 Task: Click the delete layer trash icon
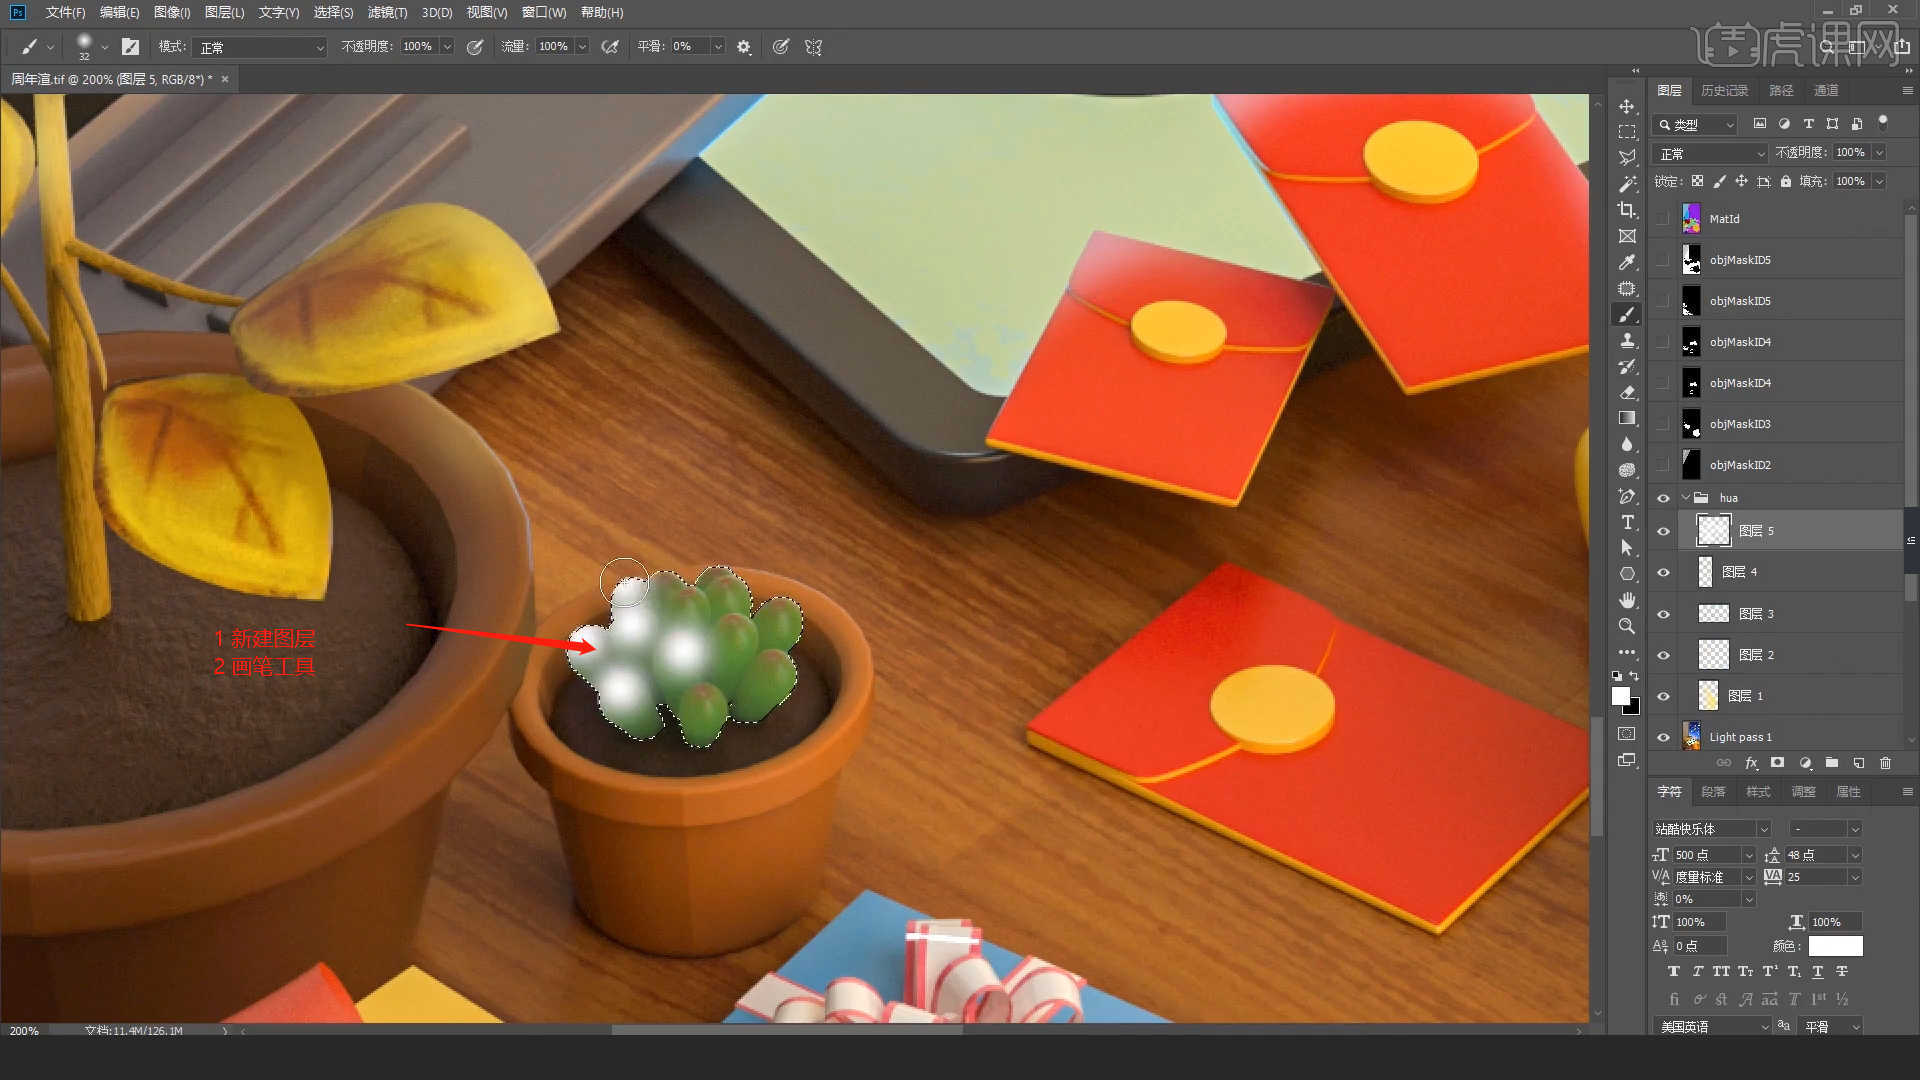(x=1885, y=763)
